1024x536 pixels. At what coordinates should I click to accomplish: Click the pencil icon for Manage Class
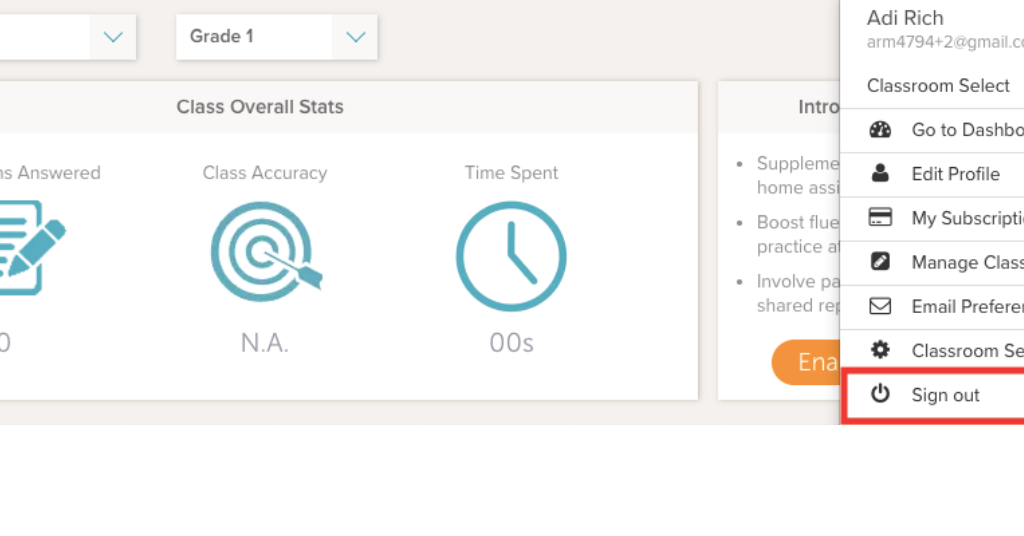tap(880, 261)
